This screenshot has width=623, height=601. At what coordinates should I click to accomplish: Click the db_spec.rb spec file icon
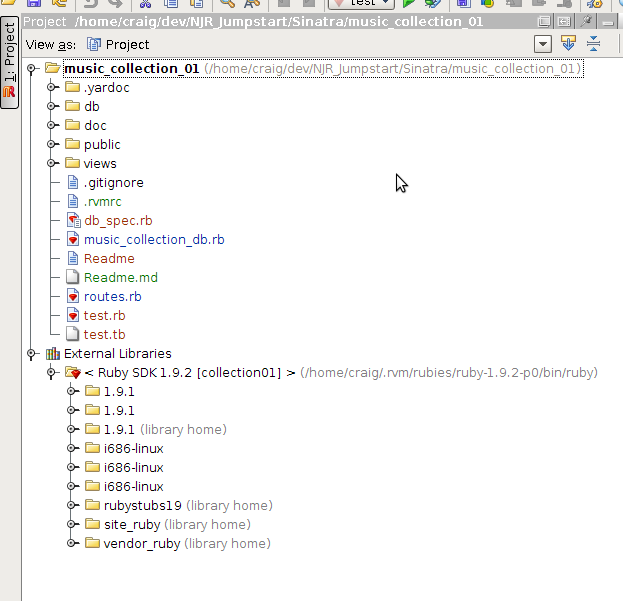coord(74,220)
